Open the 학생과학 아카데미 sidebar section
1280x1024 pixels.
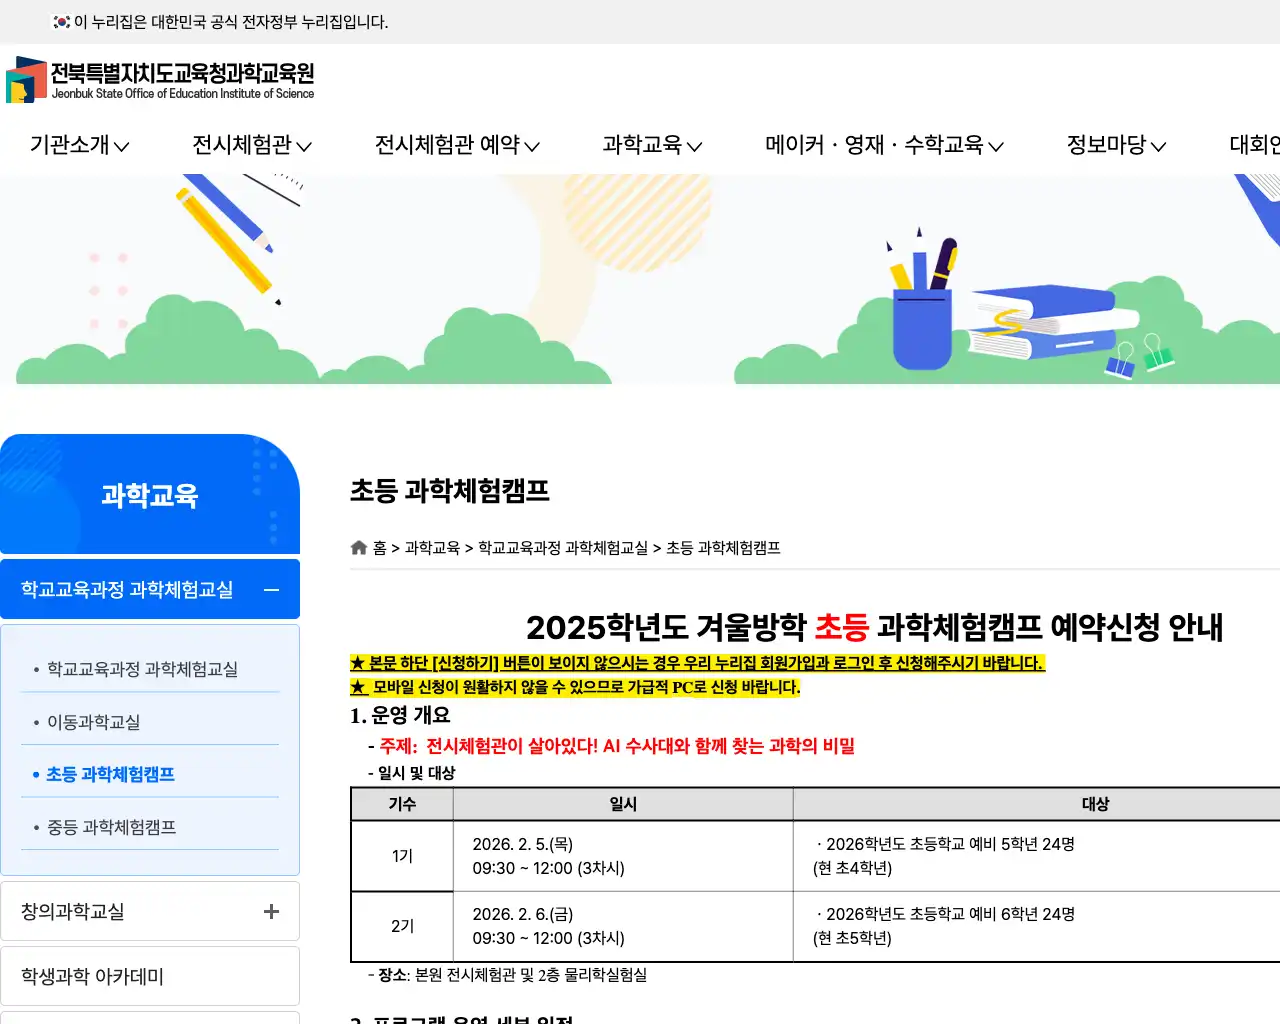click(x=91, y=975)
